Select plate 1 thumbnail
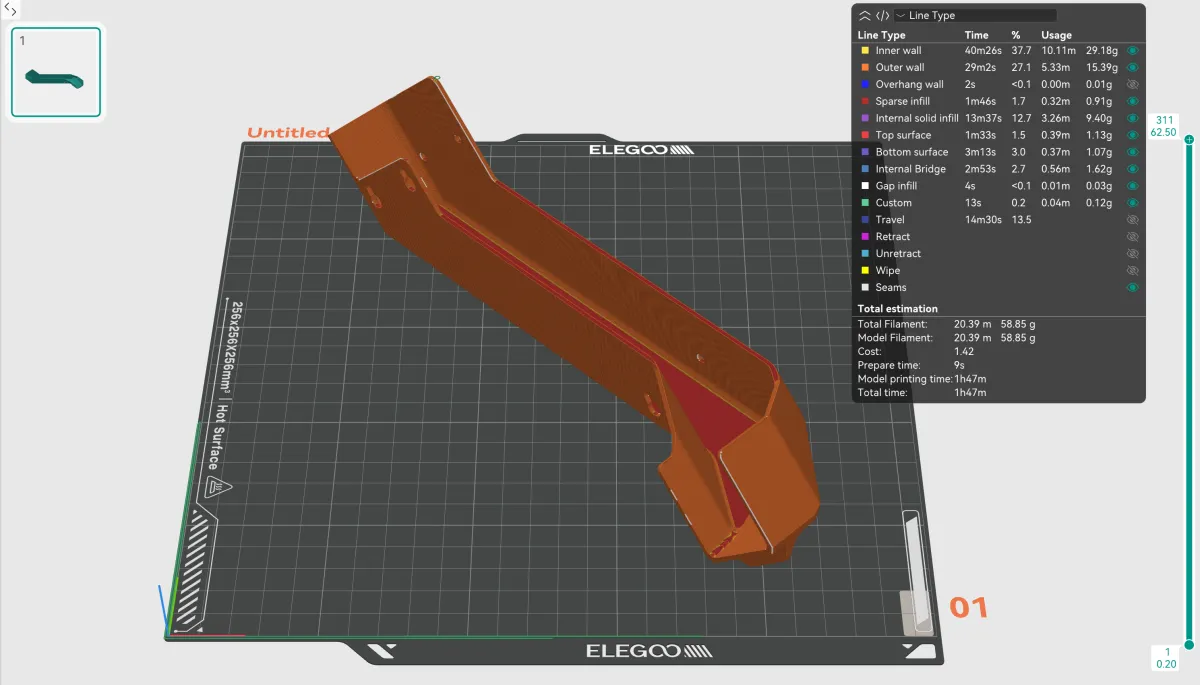 [56, 73]
